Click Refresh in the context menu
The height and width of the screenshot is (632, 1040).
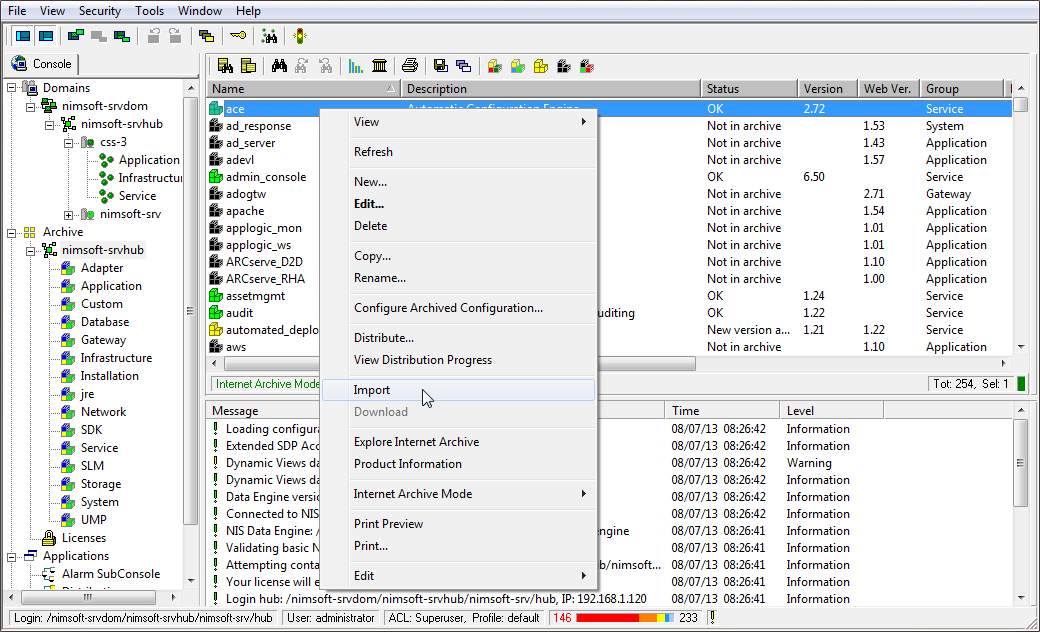click(458, 152)
